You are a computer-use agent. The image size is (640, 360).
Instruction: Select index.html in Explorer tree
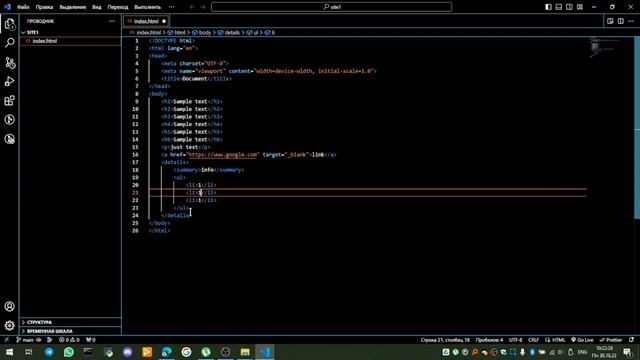70,41
